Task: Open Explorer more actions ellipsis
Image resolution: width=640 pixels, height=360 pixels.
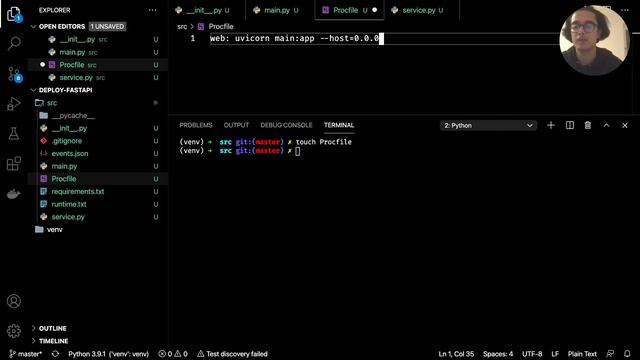Action: coord(152,10)
